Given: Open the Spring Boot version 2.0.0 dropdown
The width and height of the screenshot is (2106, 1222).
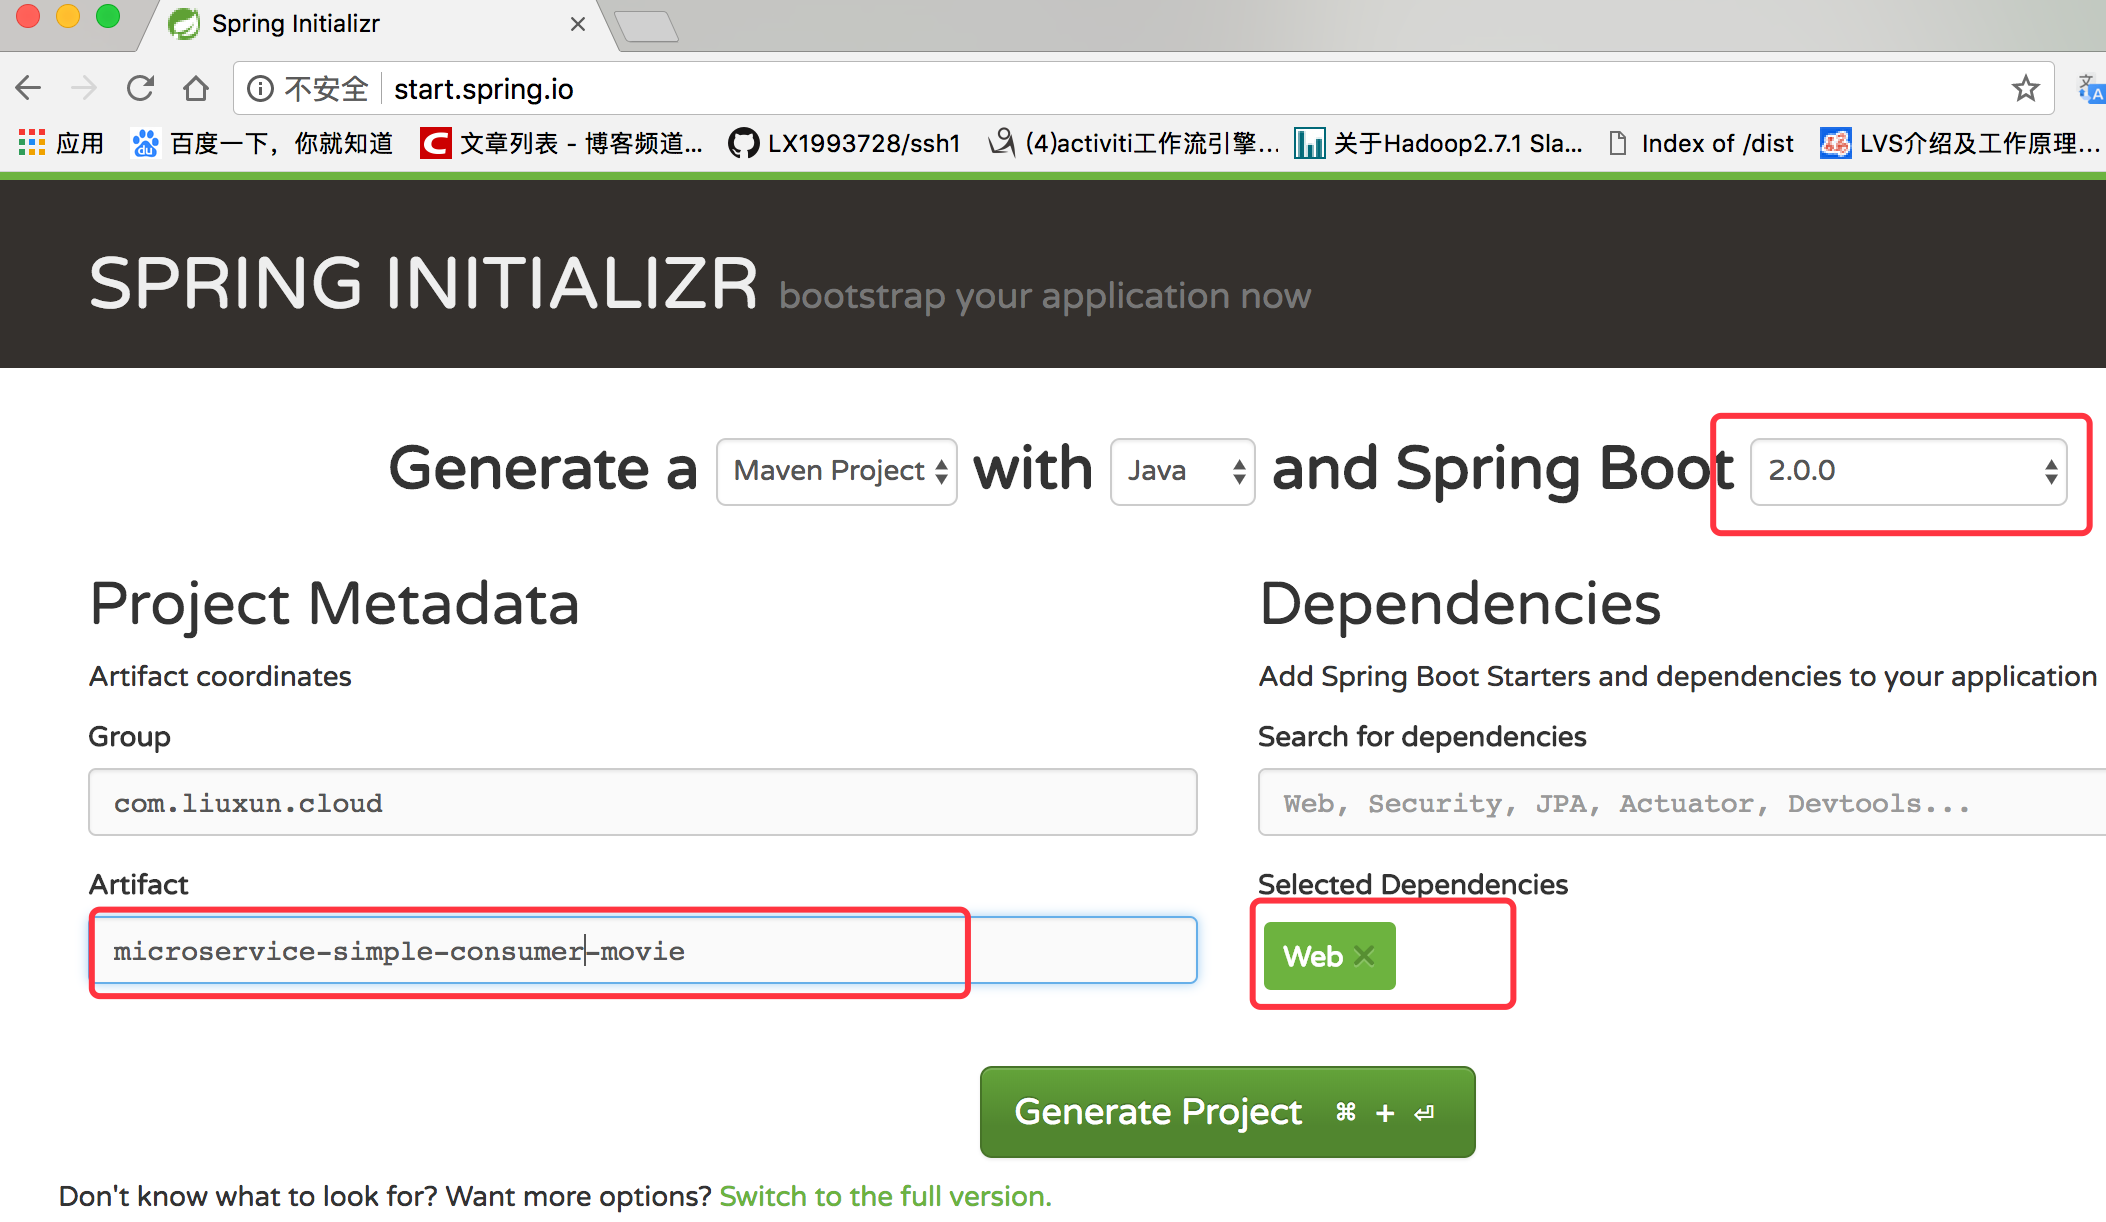Looking at the screenshot, I should point(1909,471).
